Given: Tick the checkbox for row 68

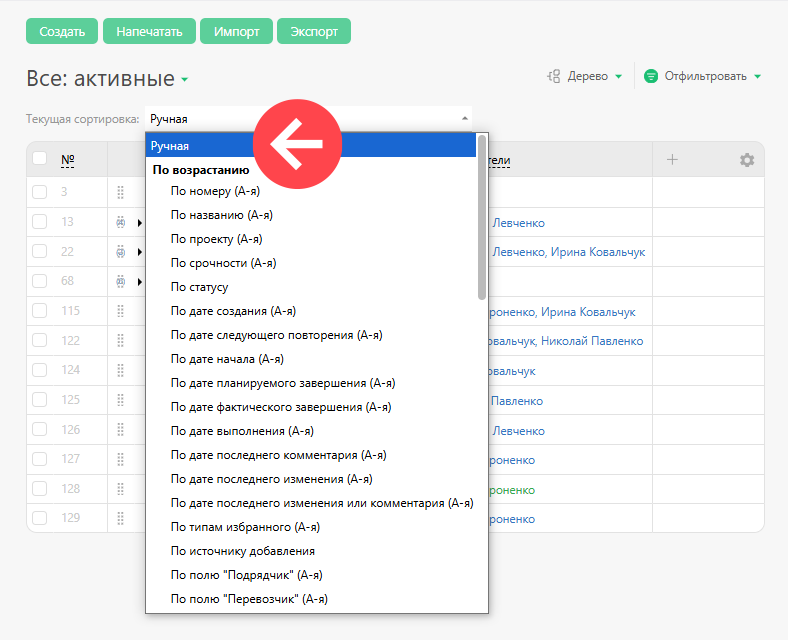Looking at the screenshot, I should point(40,281).
